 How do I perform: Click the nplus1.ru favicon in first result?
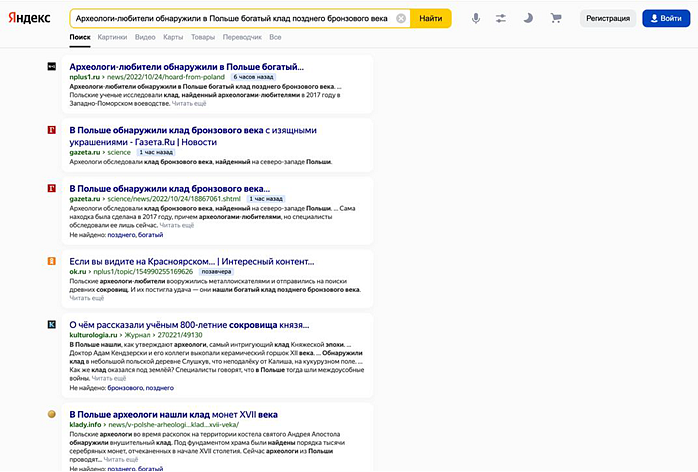coord(51,67)
